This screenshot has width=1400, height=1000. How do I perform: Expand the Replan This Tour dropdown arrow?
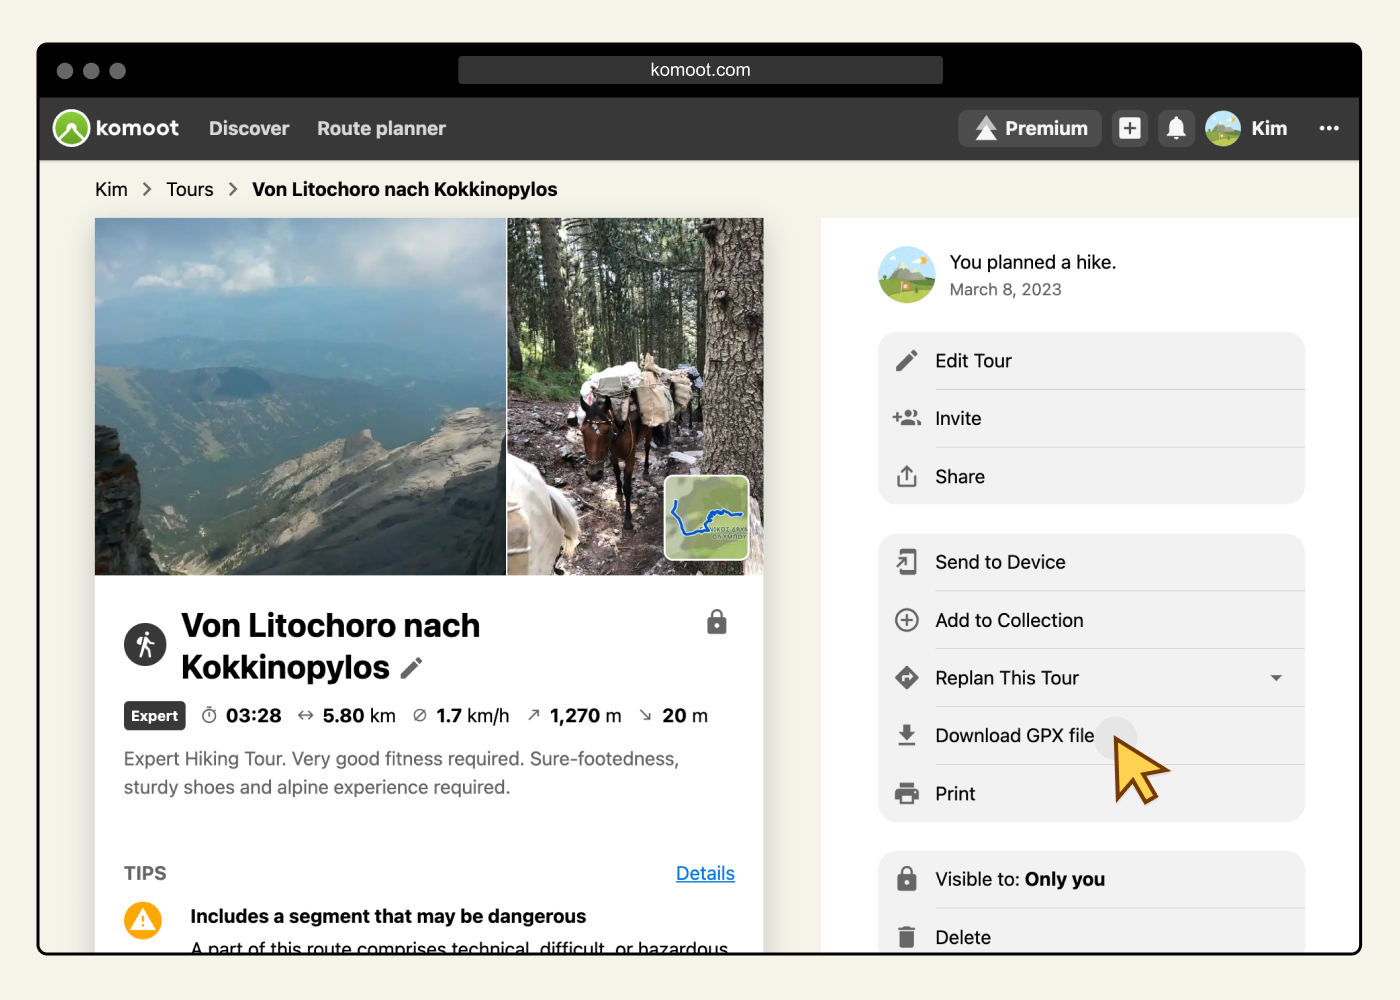pyautogui.click(x=1276, y=678)
